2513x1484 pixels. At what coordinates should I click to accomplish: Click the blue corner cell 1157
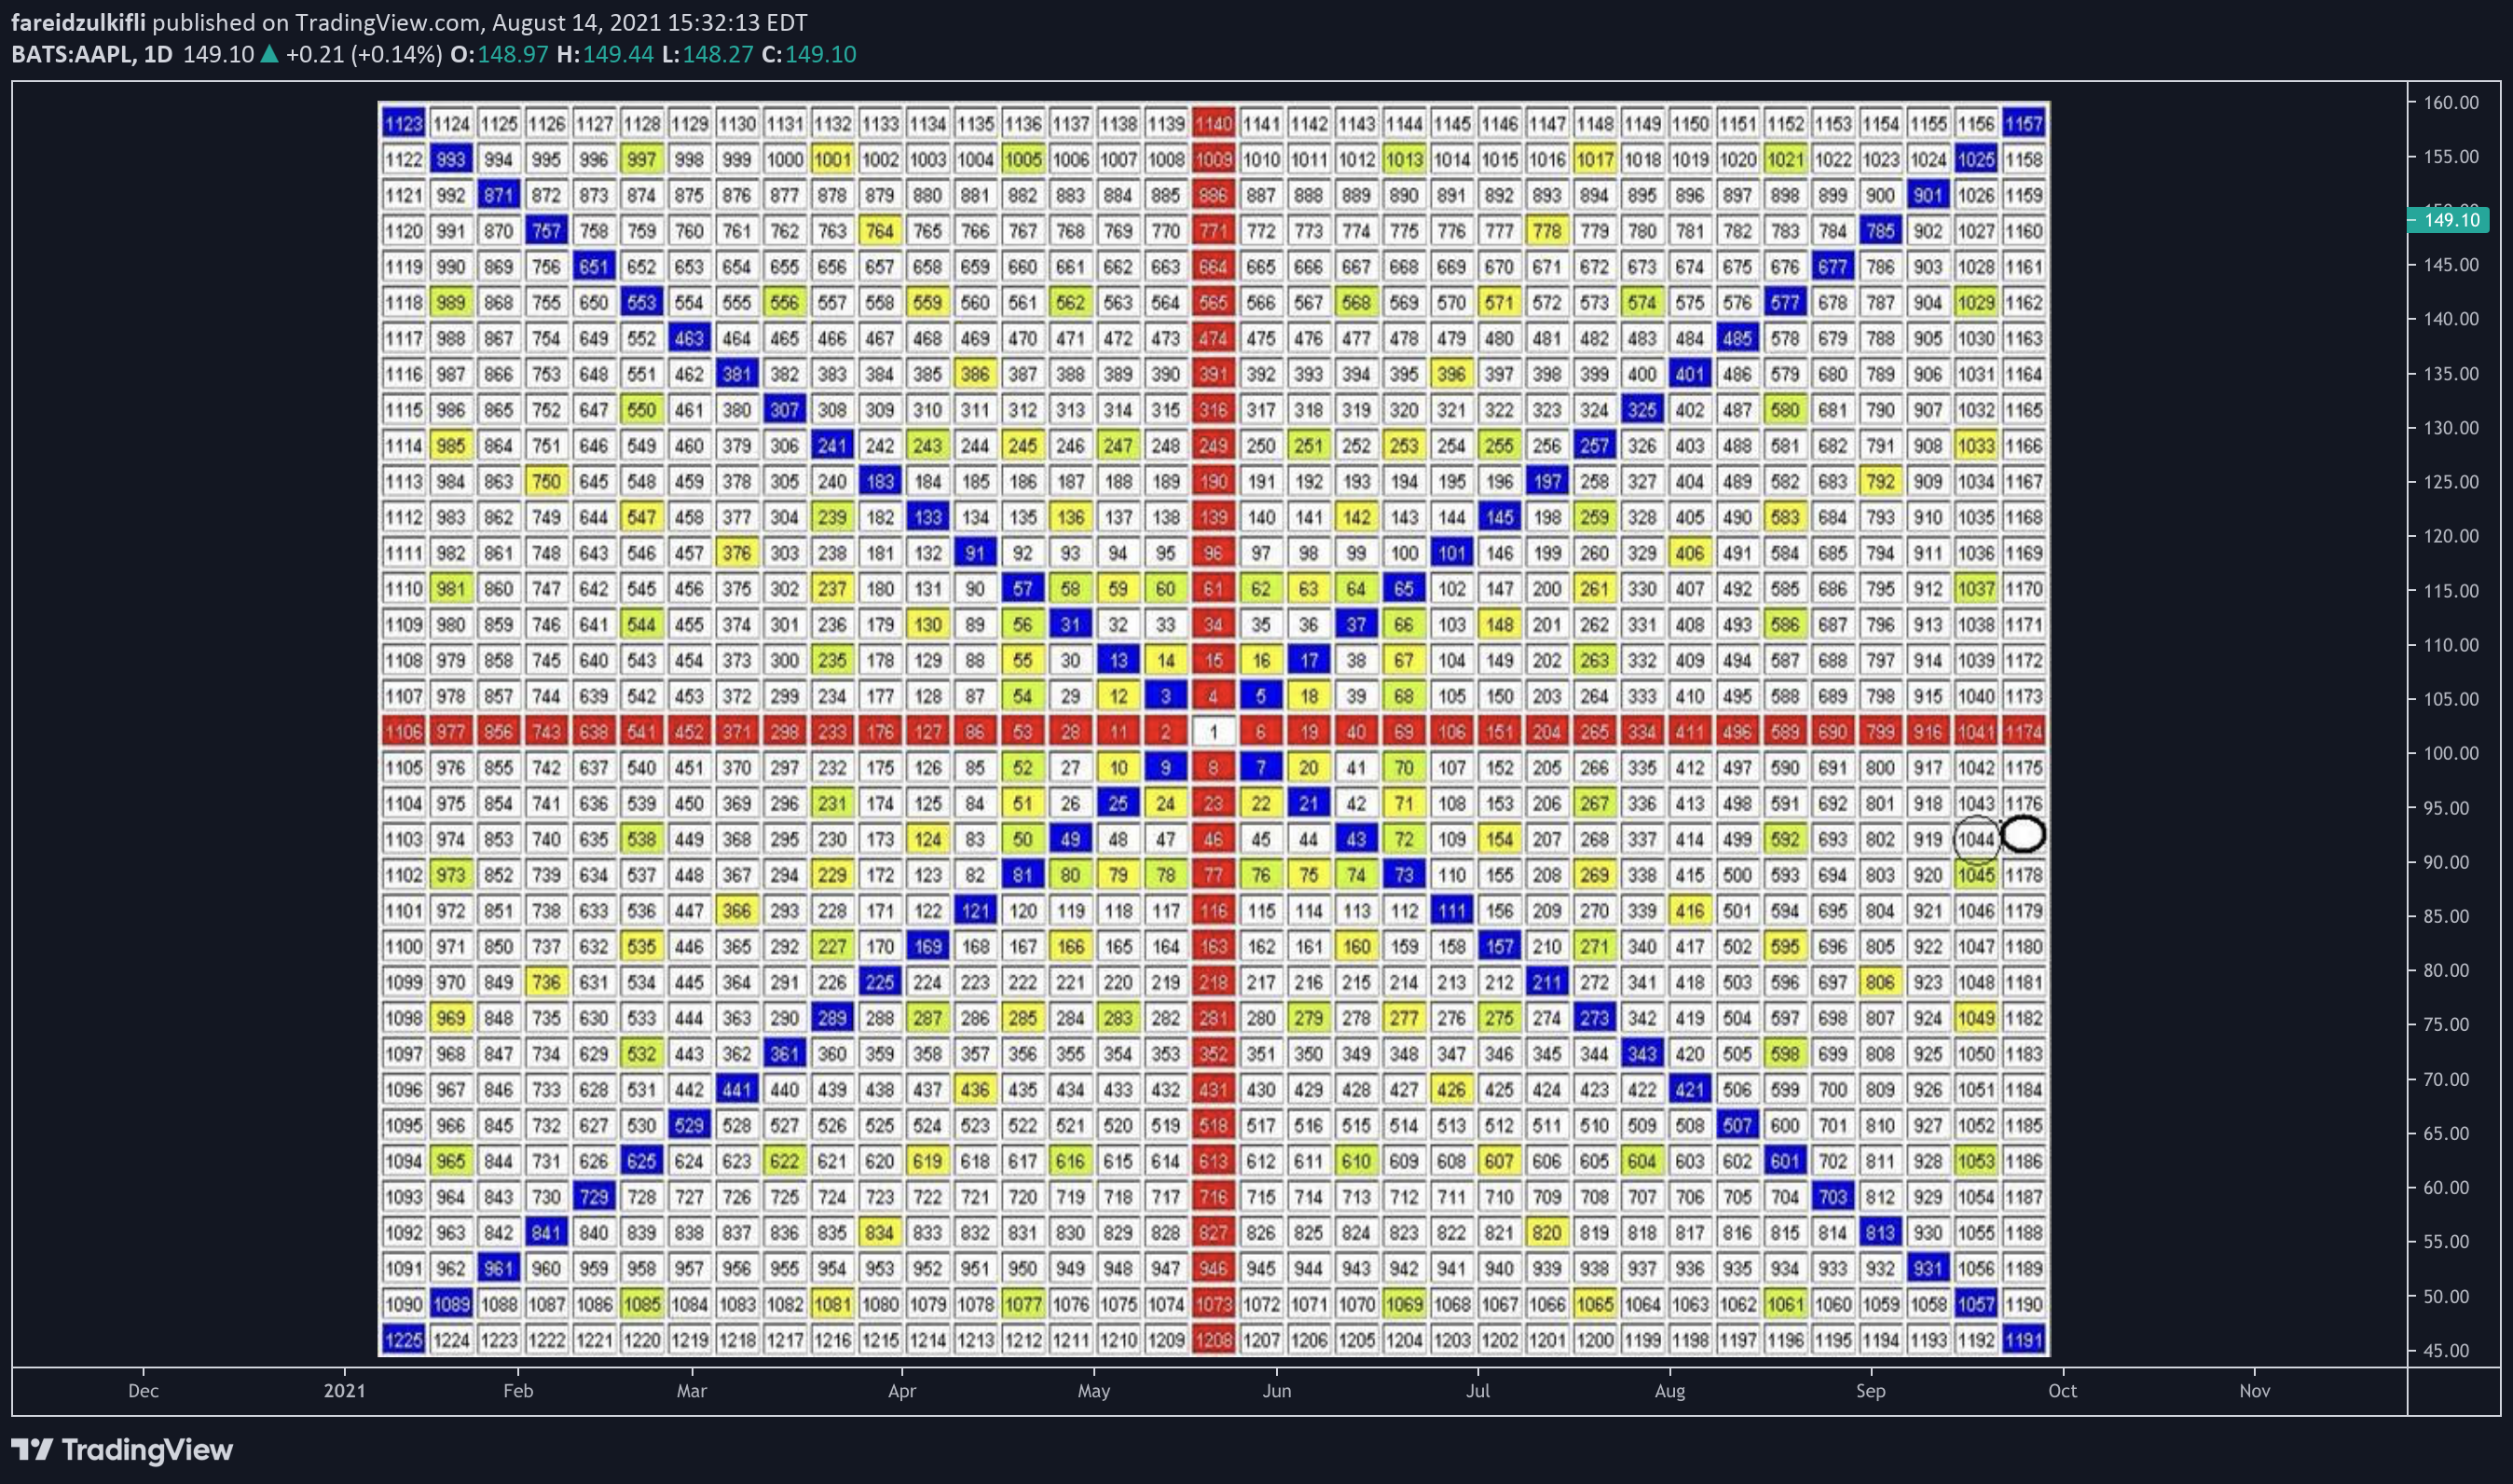tap(2023, 124)
